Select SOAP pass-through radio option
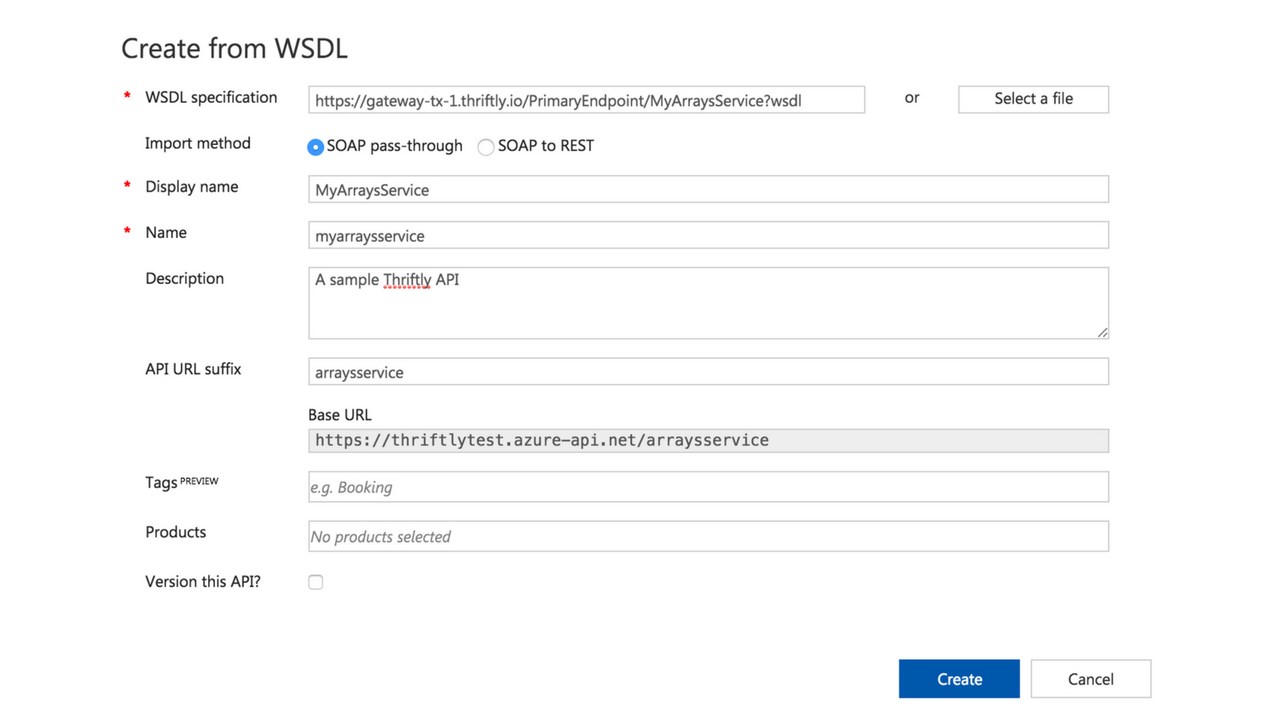 (316, 147)
